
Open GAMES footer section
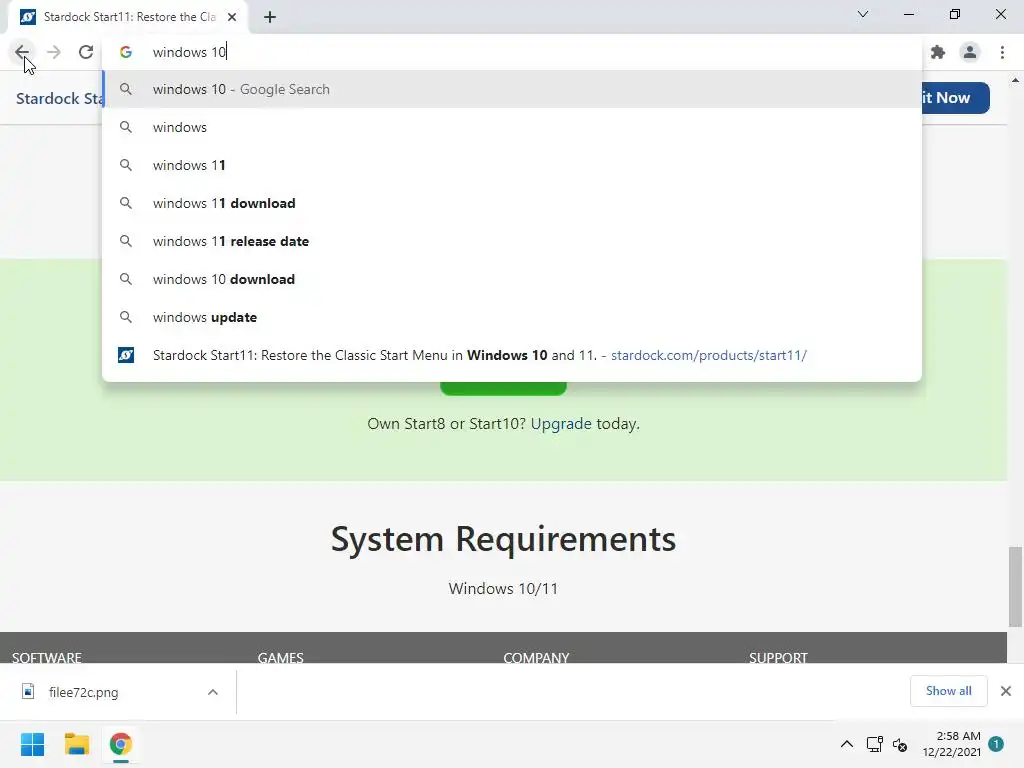(x=280, y=657)
